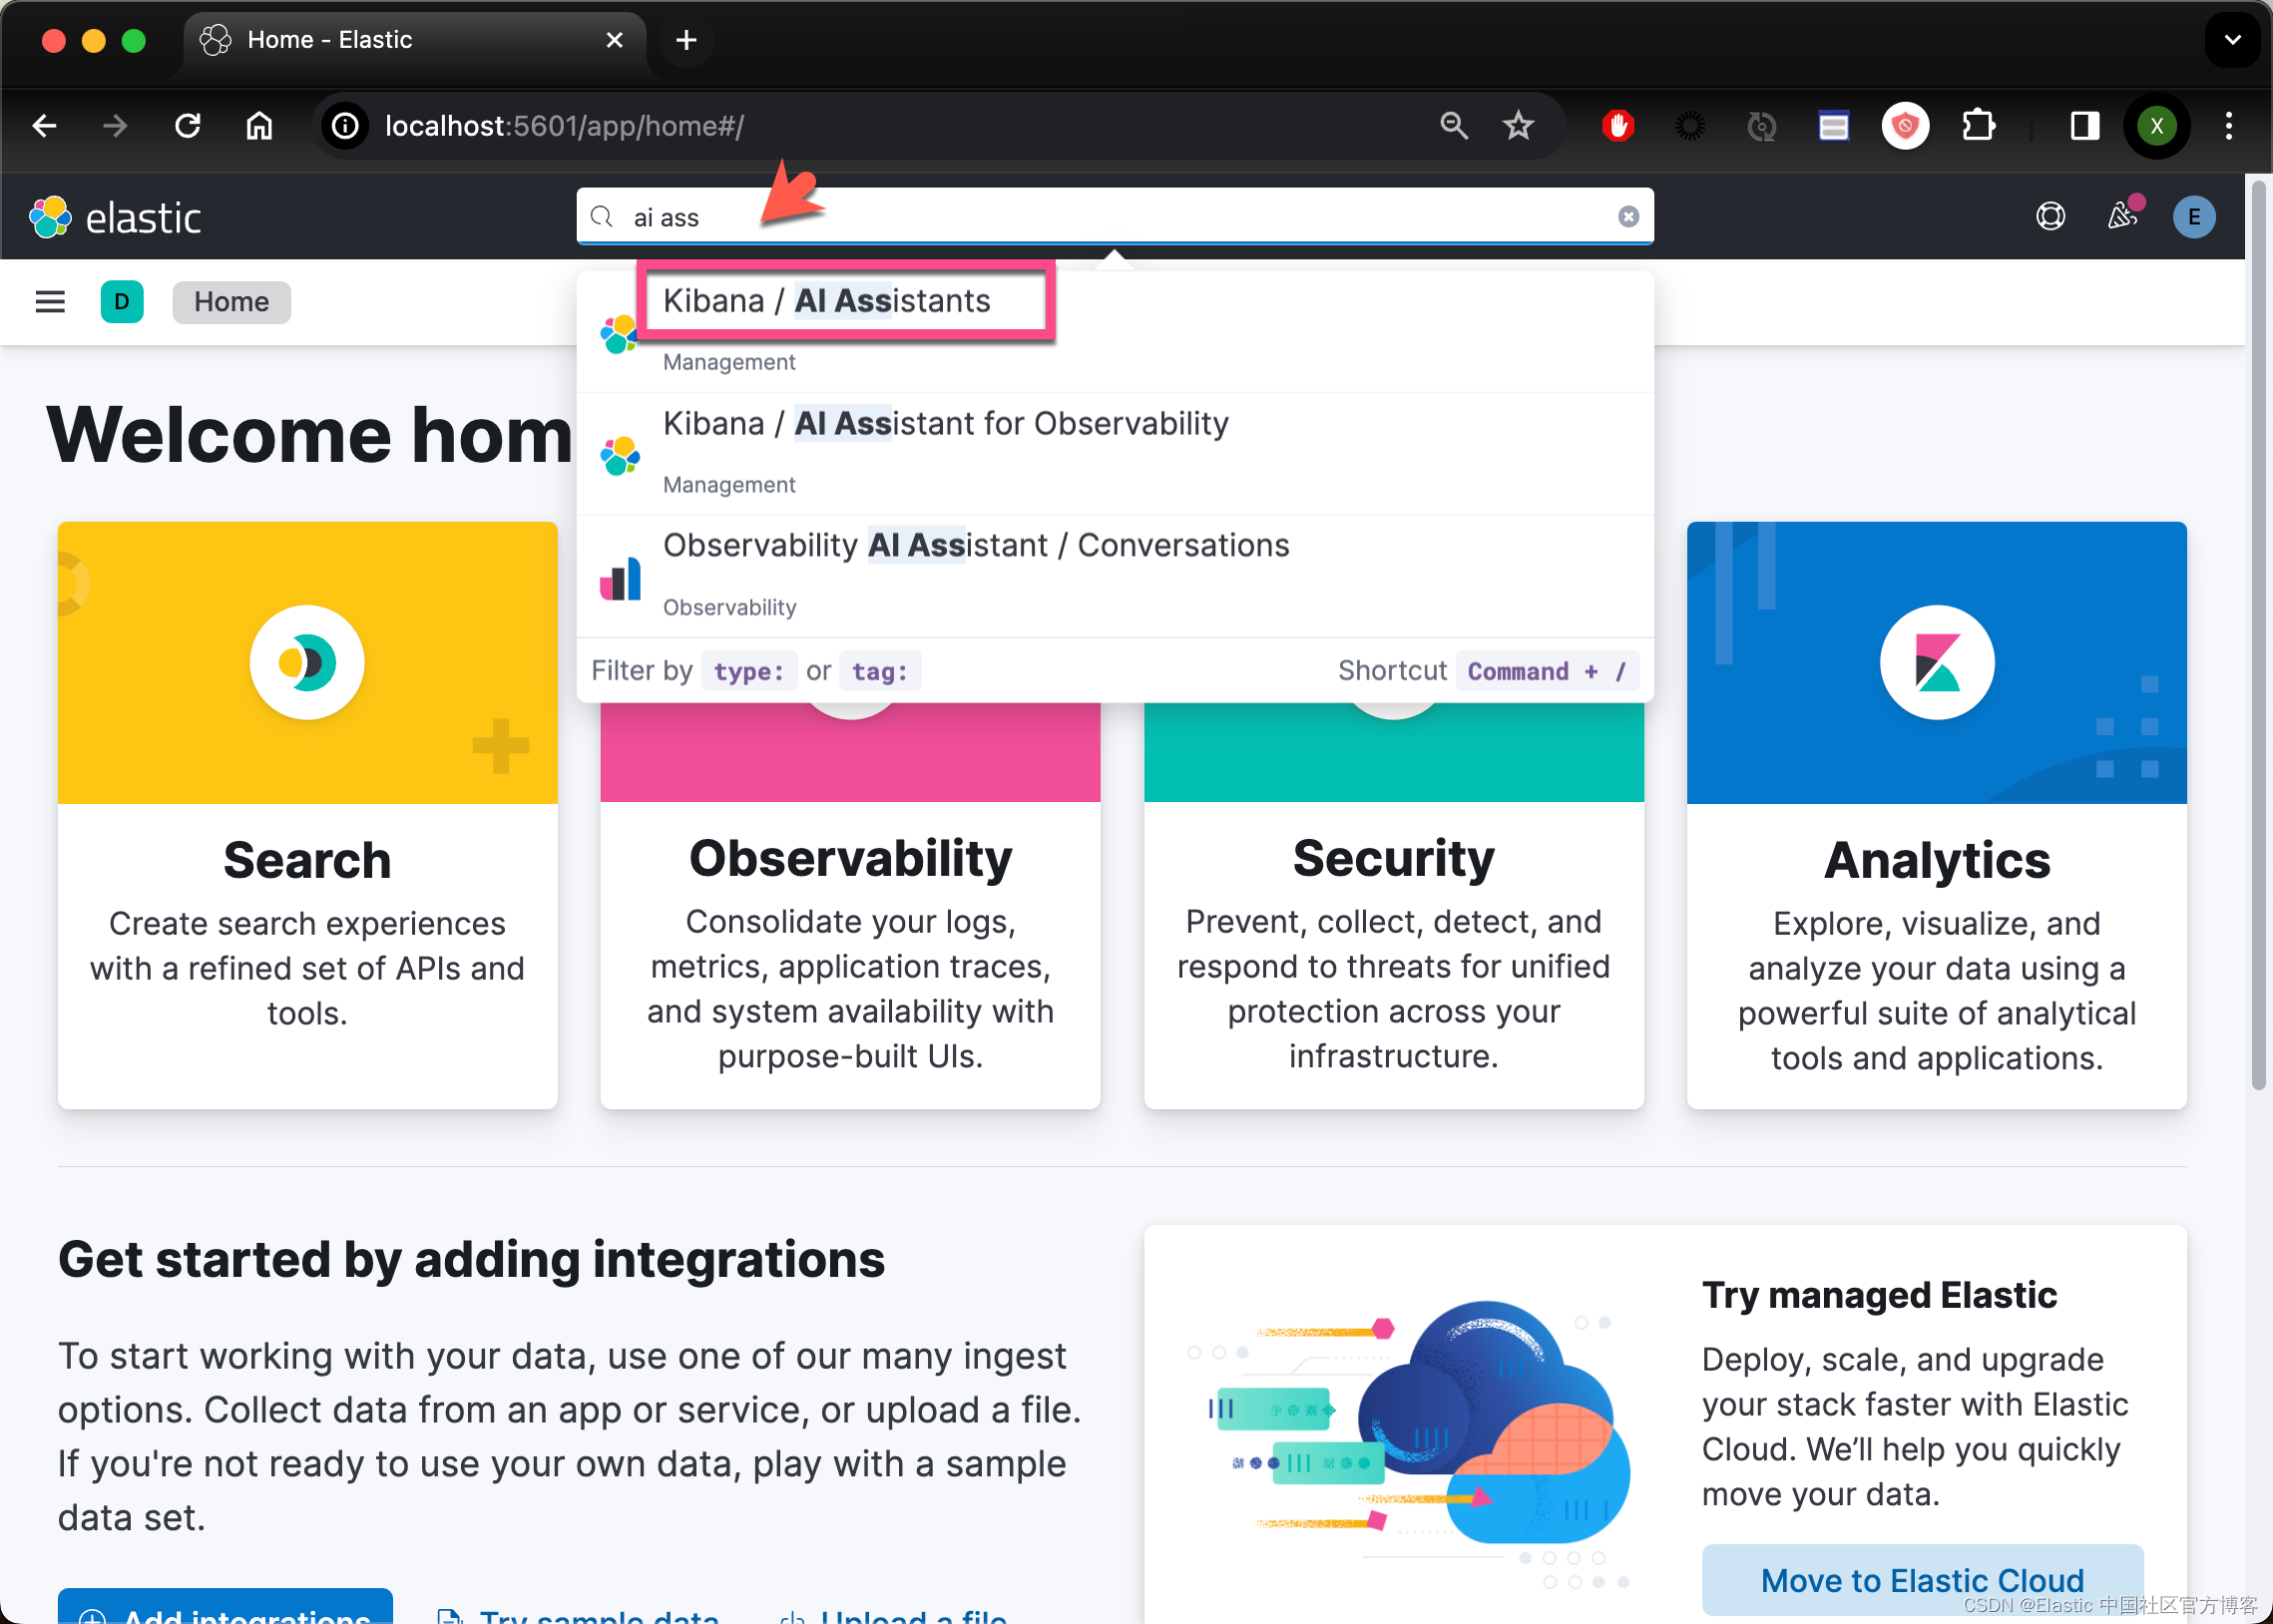Click the Move to Elastic Cloud button
This screenshot has height=1624, width=2273.
click(x=1921, y=1580)
